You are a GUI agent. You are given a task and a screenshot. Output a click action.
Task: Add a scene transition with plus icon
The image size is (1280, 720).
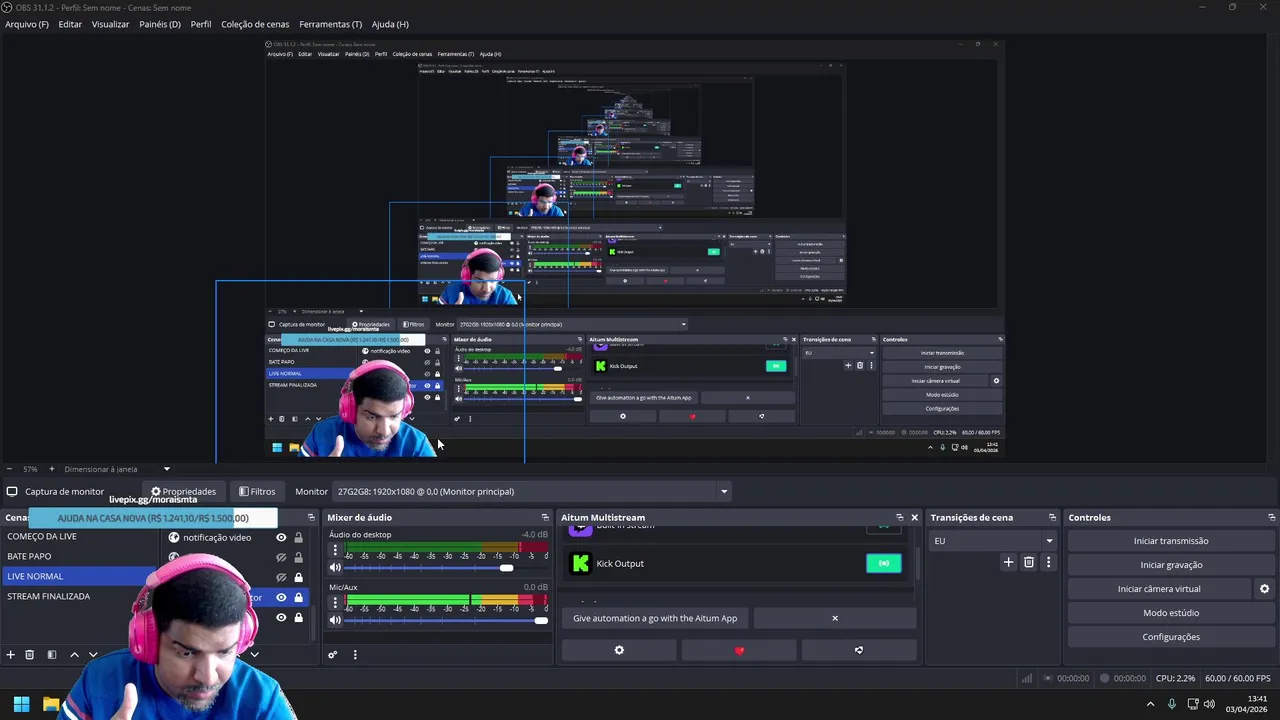tap(1008, 562)
